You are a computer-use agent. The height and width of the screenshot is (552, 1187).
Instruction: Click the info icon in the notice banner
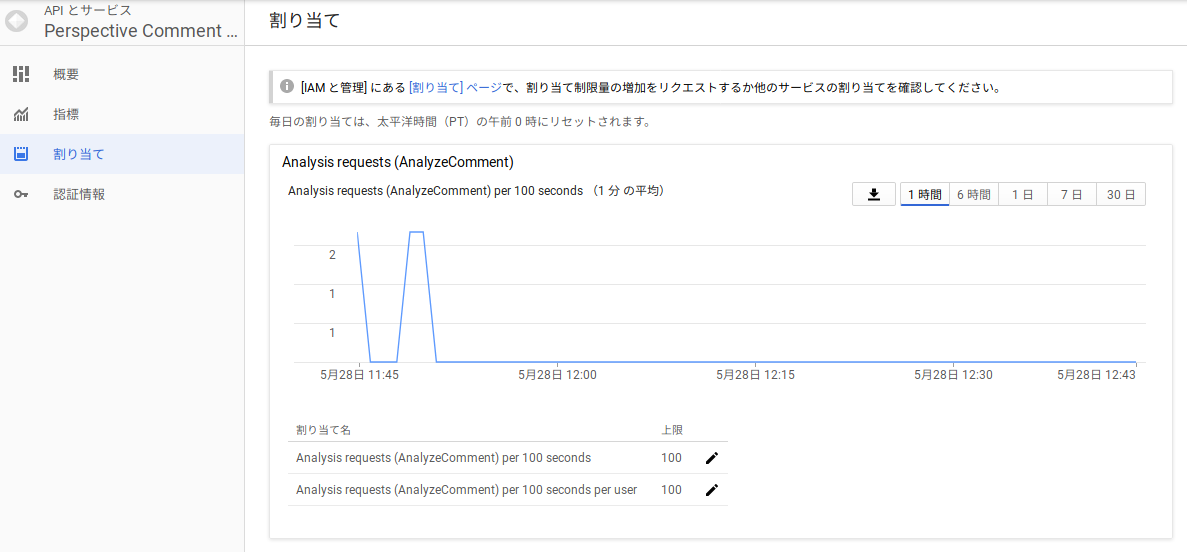coord(287,87)
